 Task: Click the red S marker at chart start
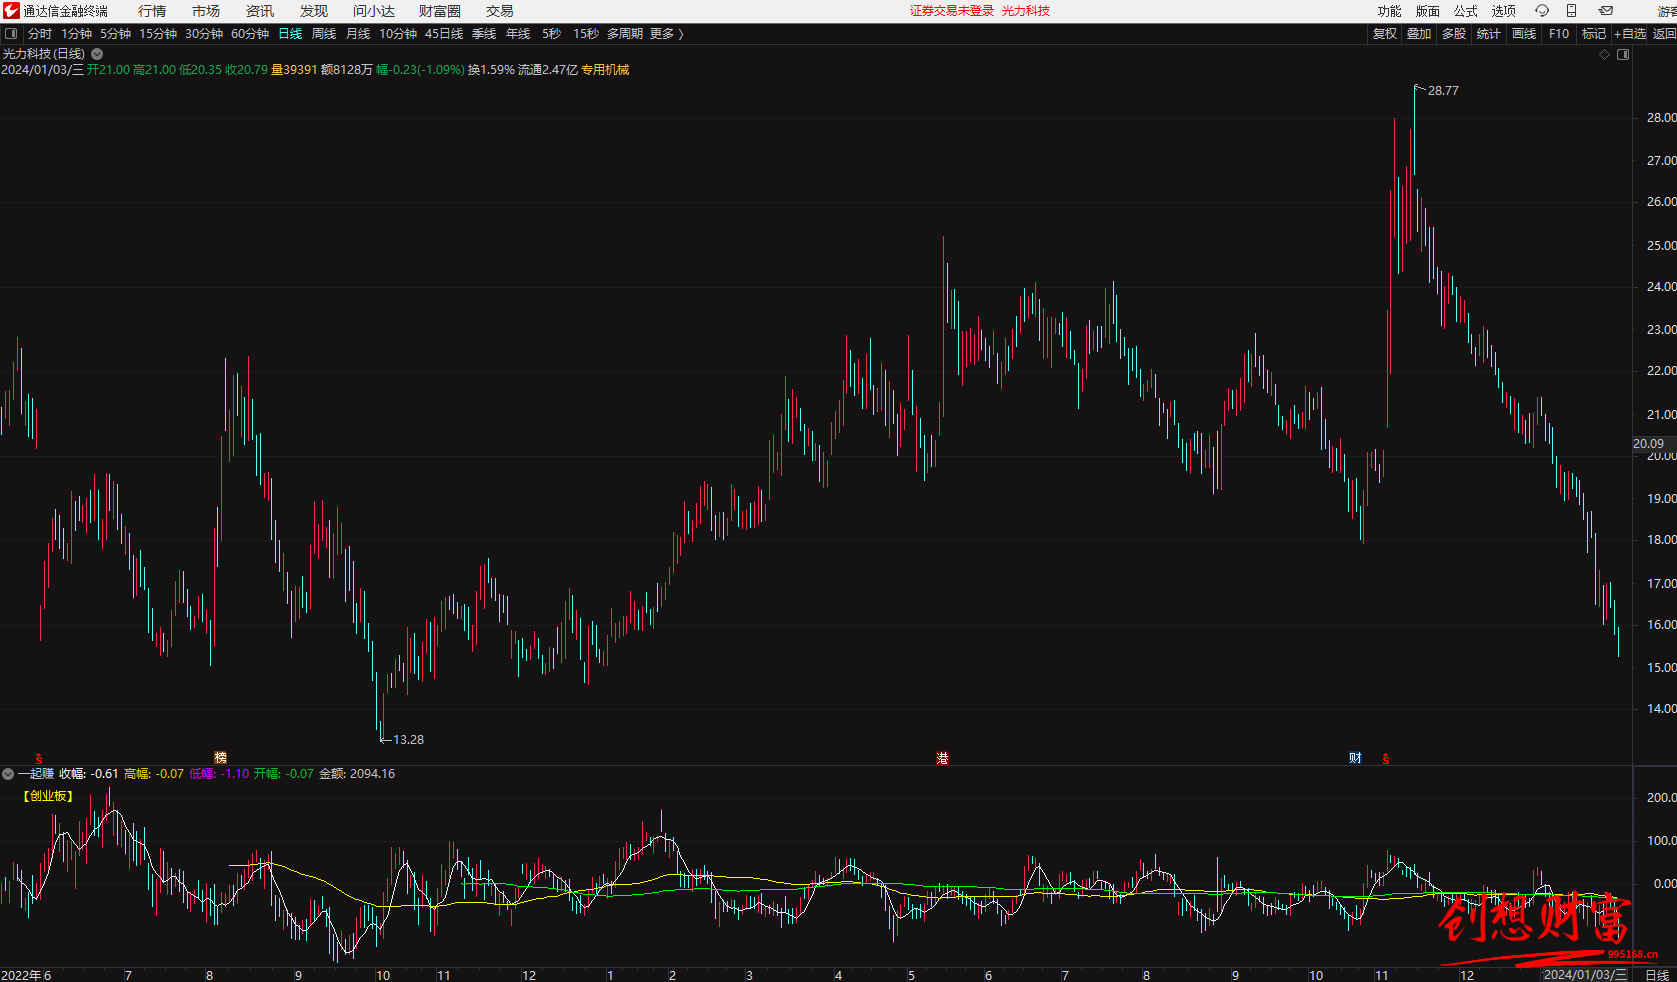tap(39, 759)
